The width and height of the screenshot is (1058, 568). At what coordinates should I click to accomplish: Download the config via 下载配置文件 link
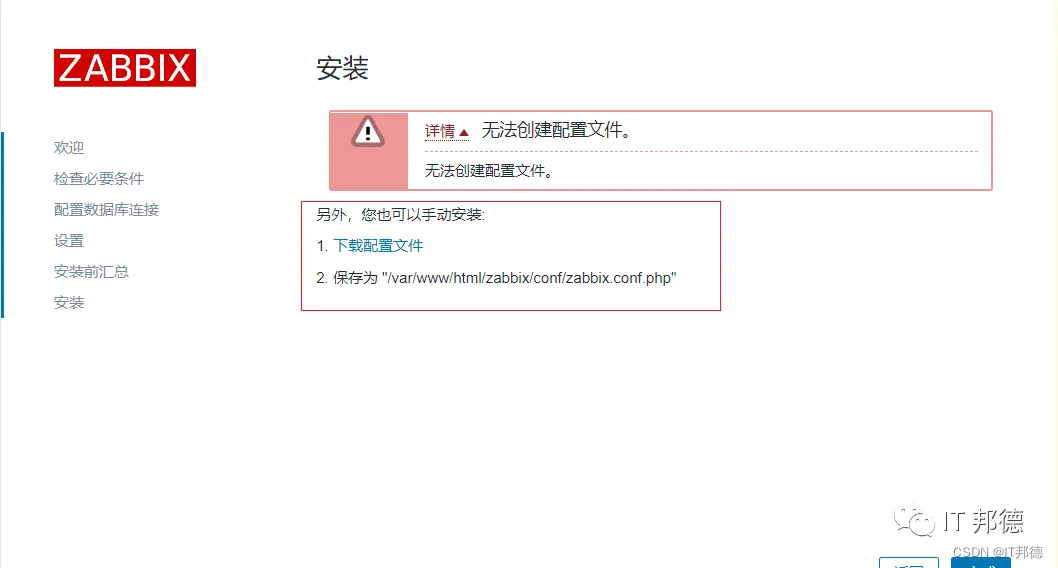click(378, 246)
